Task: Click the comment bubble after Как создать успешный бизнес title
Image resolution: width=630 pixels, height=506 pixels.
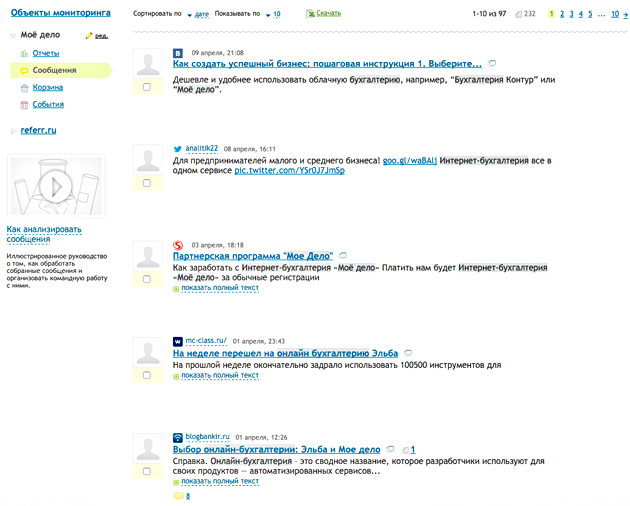Action: tap(492, 64)
